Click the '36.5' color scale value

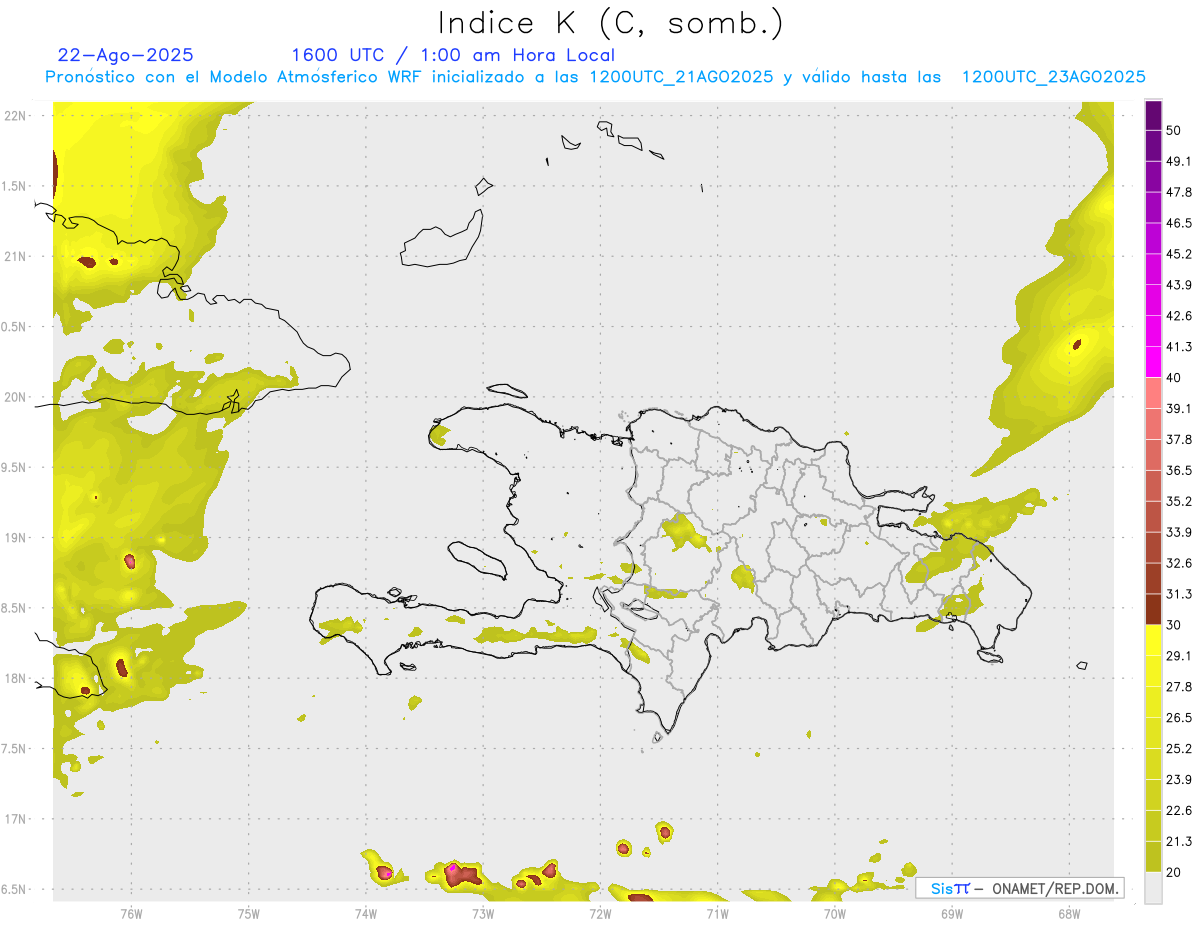pyautogui.click(x=1179, y=470)
